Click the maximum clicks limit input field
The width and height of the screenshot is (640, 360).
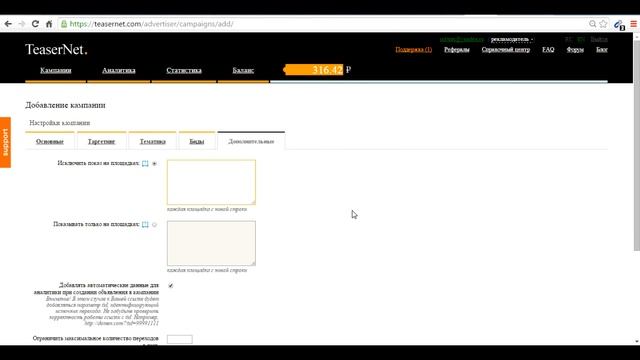tap(180, 339)
